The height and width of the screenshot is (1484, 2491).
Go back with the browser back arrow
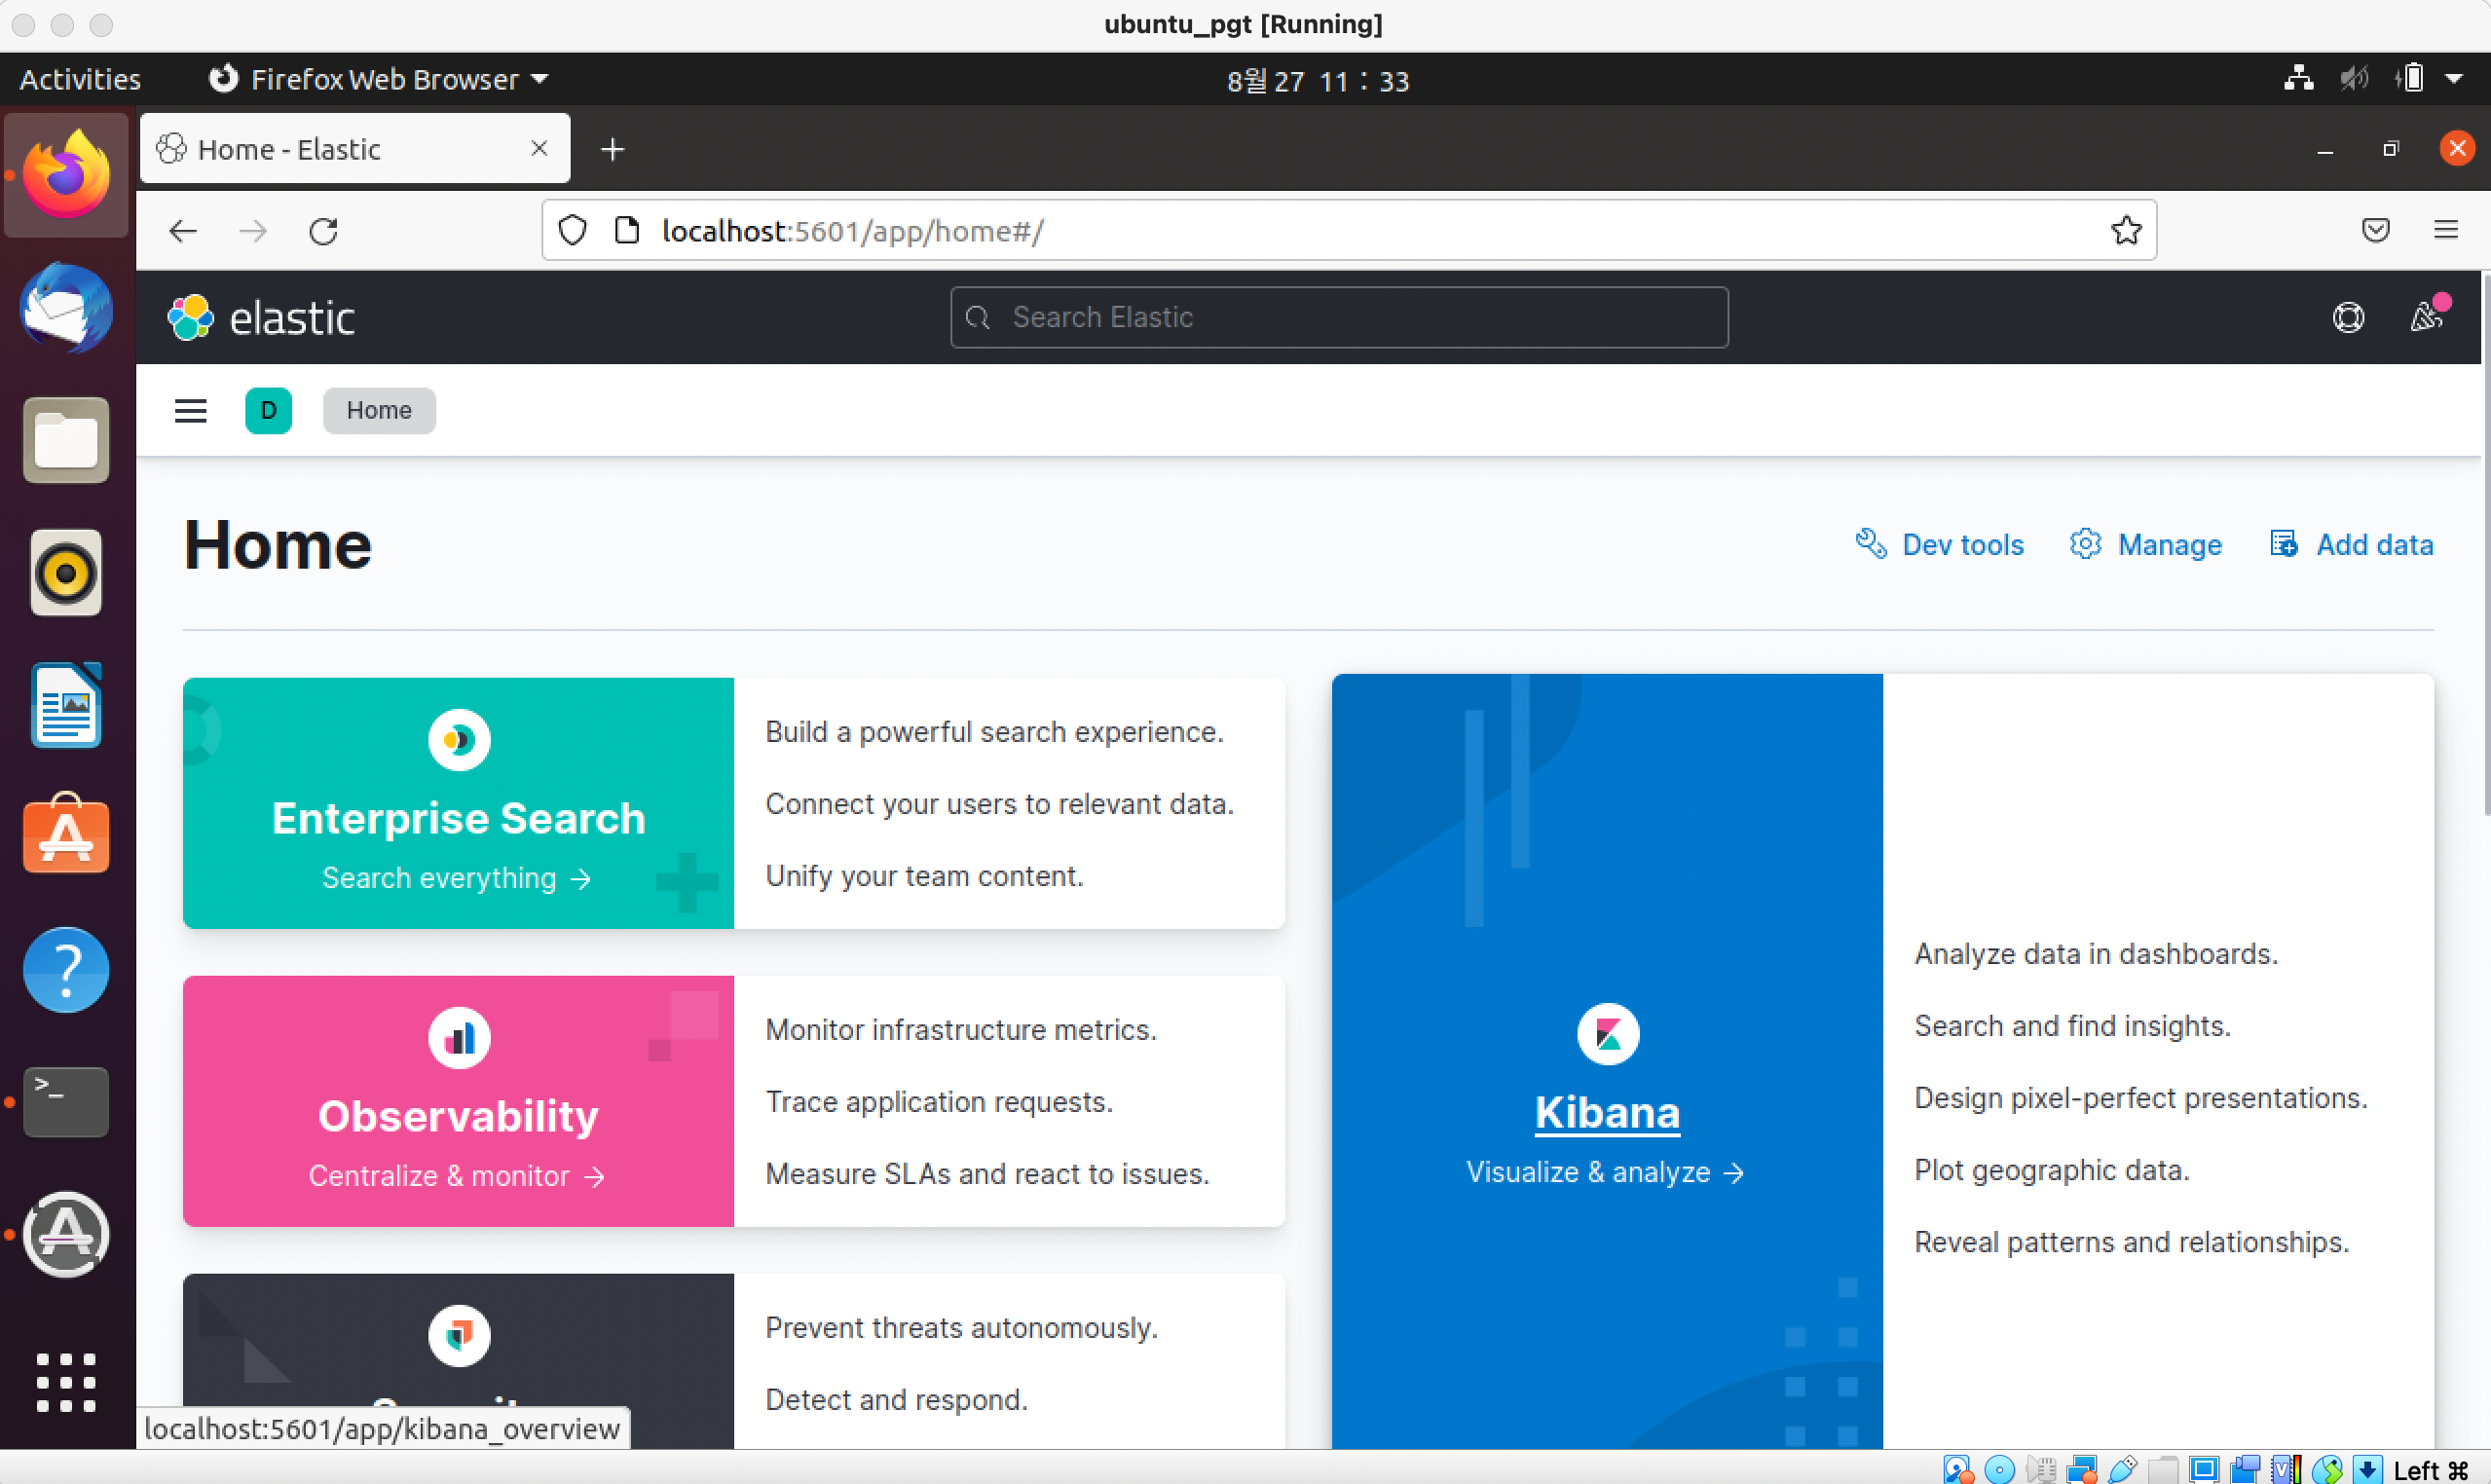183,231
